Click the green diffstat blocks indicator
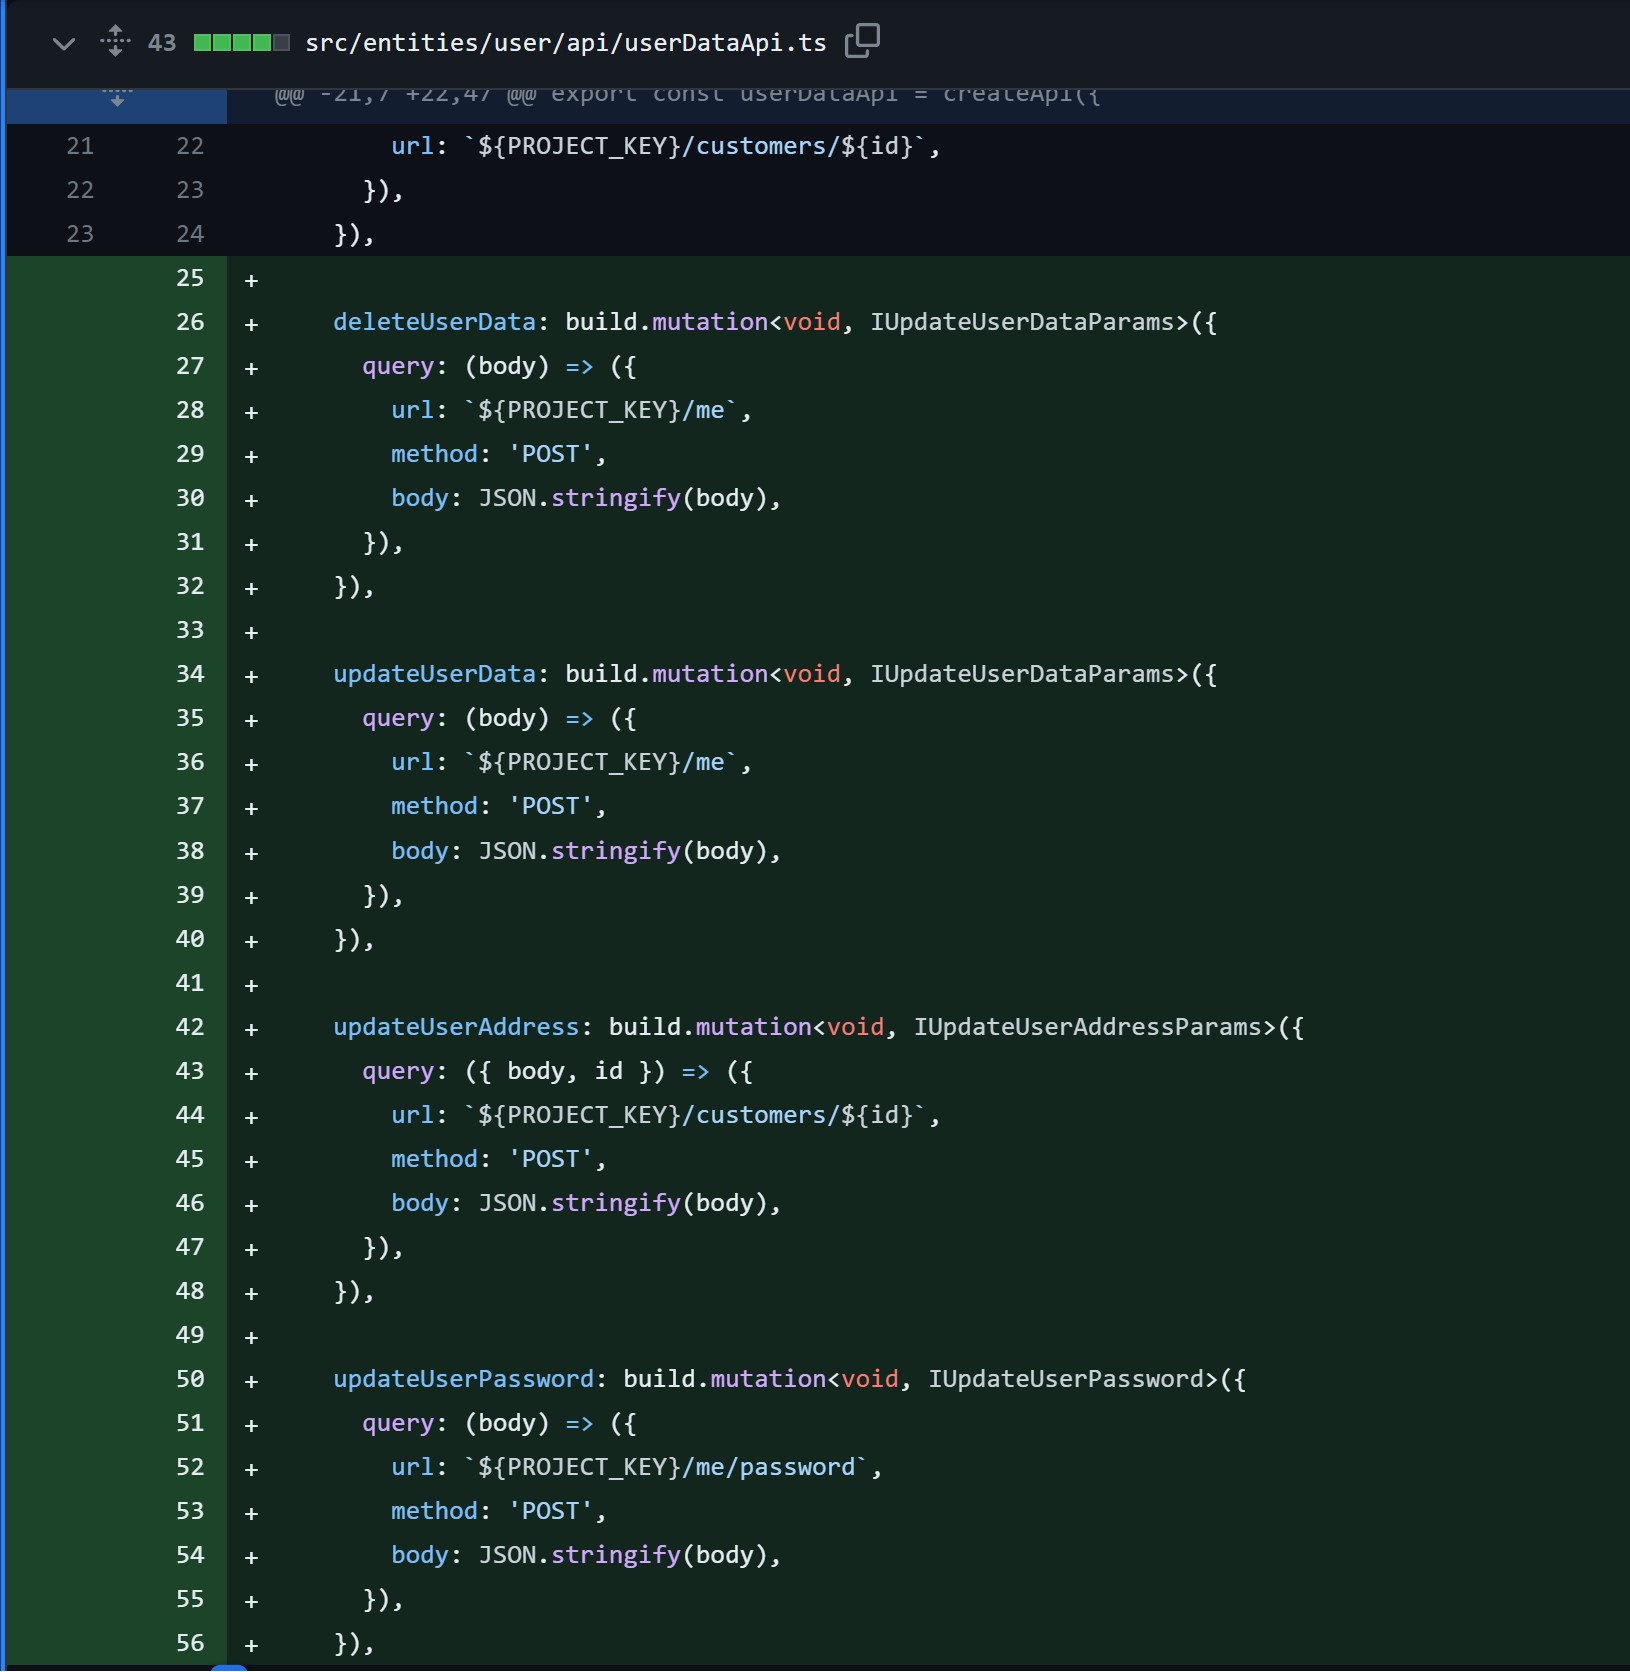 coord(241,43)
